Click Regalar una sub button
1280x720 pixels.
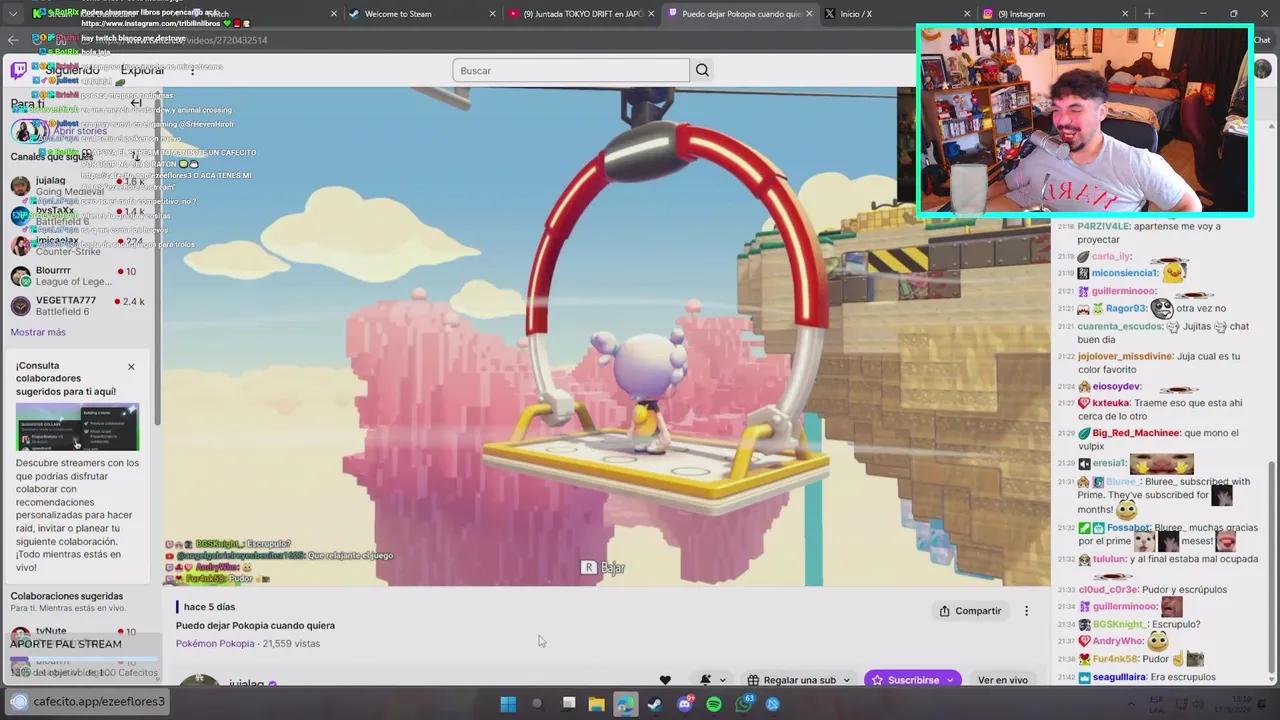(798, 680)
